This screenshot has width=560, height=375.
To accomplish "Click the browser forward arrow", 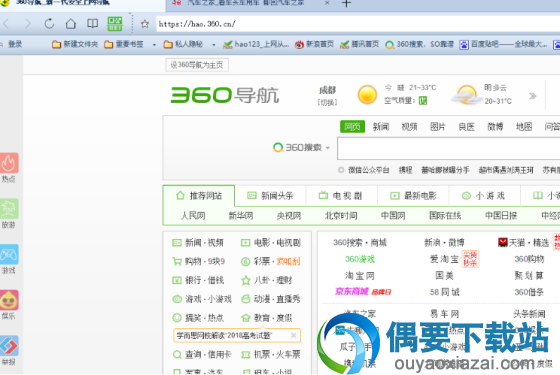I will click(x=28, y=24).
